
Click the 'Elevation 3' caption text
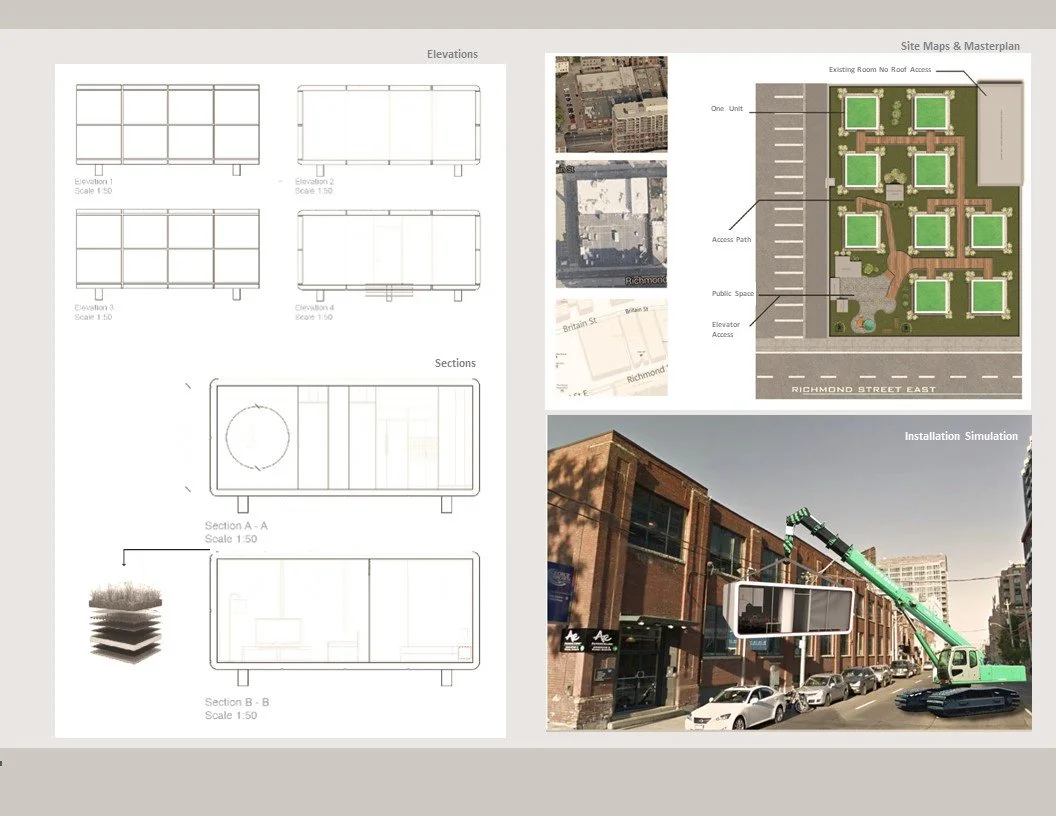94,308
